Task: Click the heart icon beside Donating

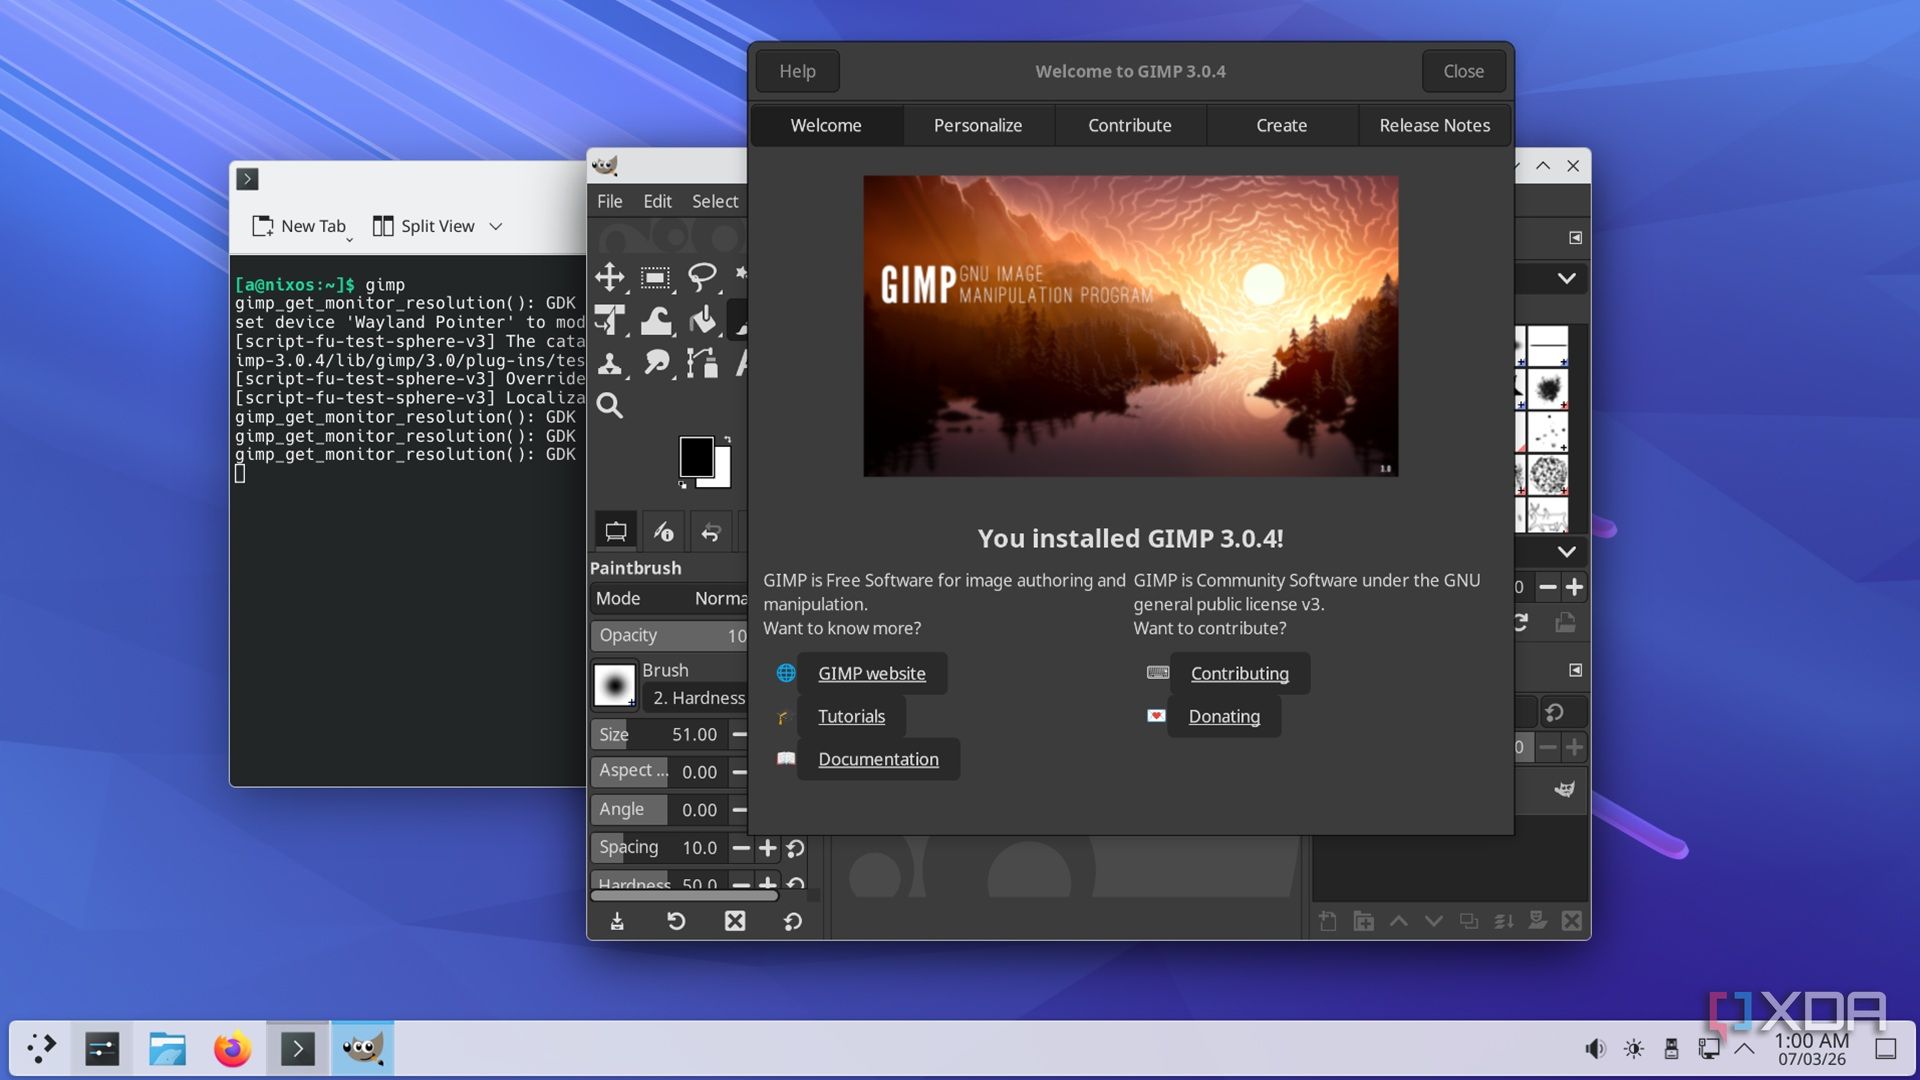Action: point(1156,716)
